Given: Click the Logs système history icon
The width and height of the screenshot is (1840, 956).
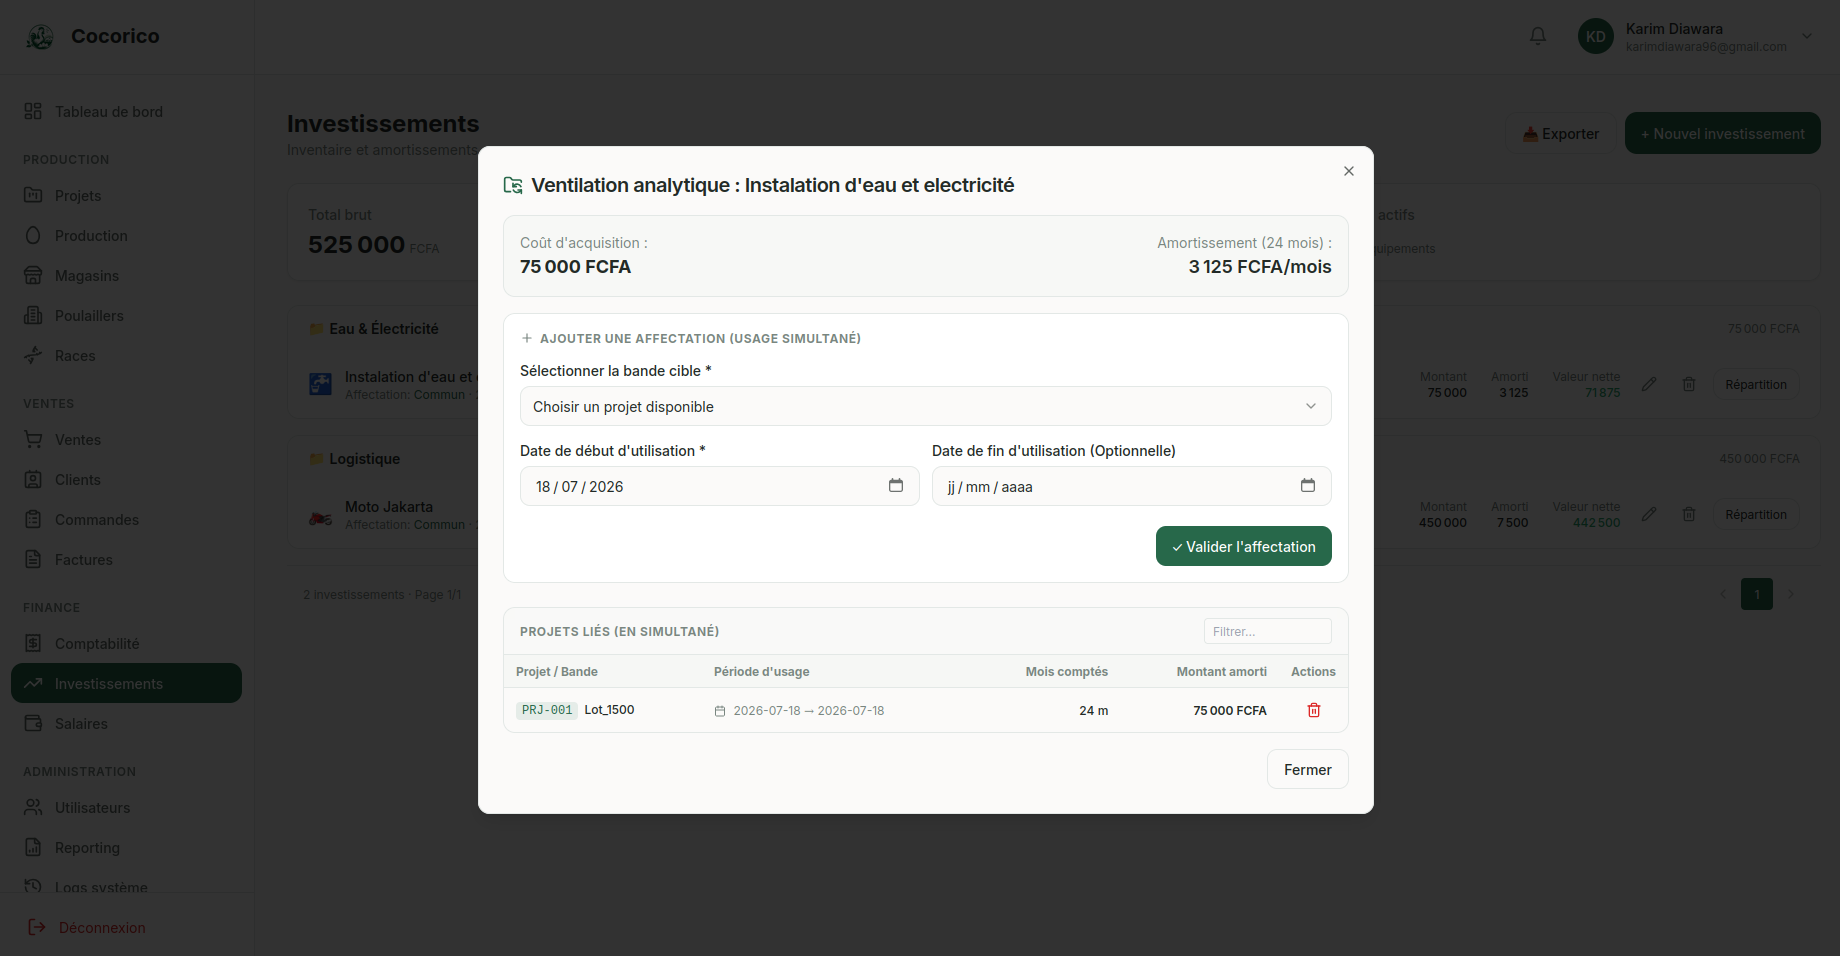Looking at the screenshot, I should [x=33, y=886].
